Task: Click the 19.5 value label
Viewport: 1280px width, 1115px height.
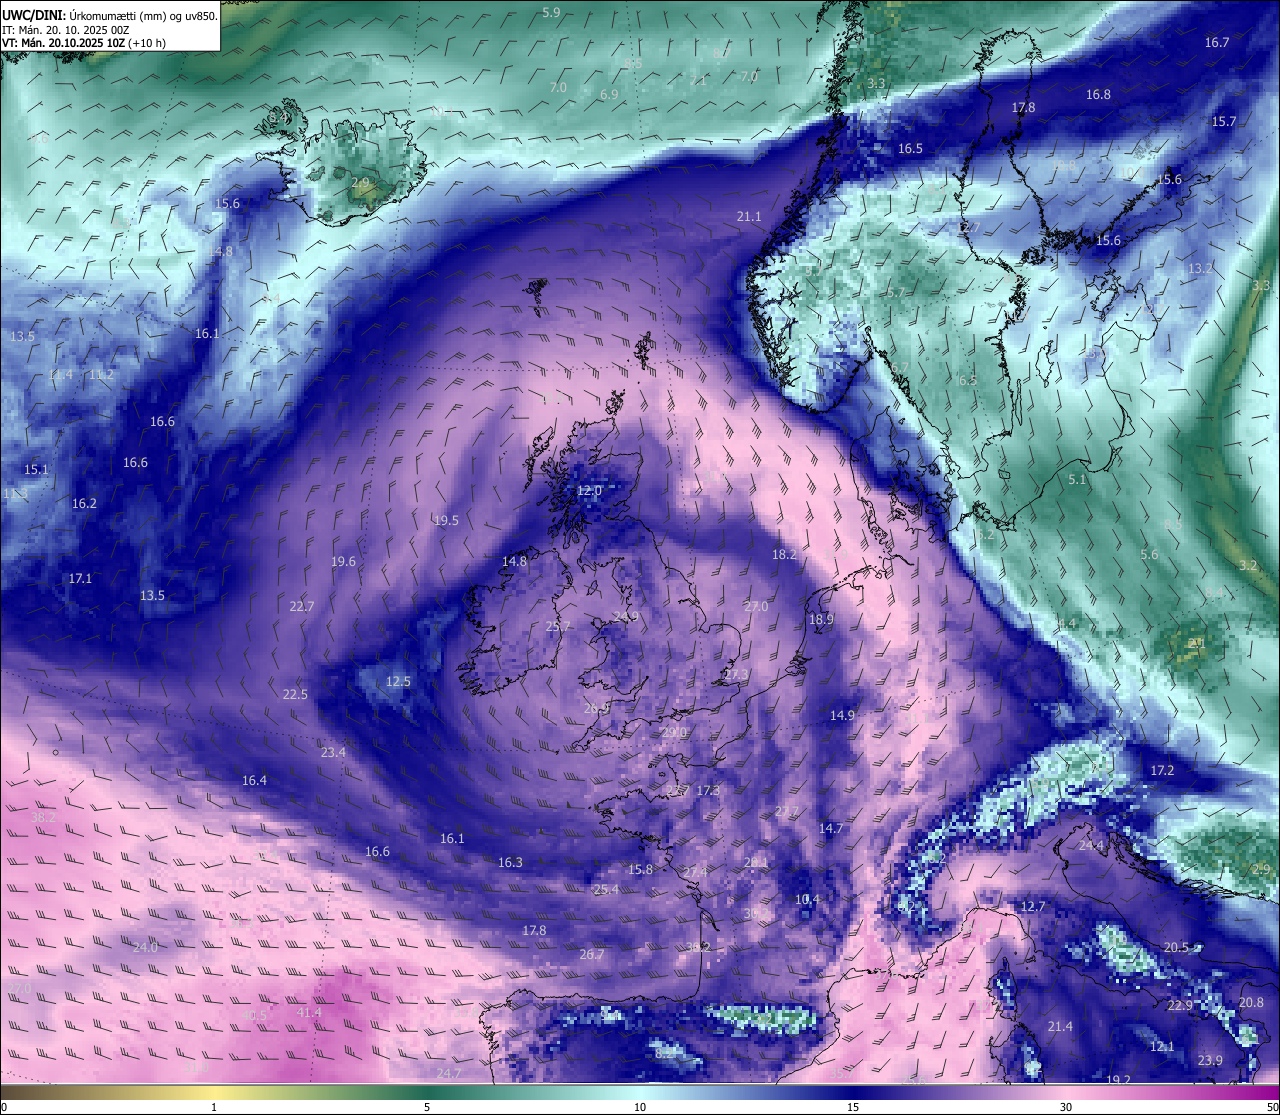Action: (446, 520)
